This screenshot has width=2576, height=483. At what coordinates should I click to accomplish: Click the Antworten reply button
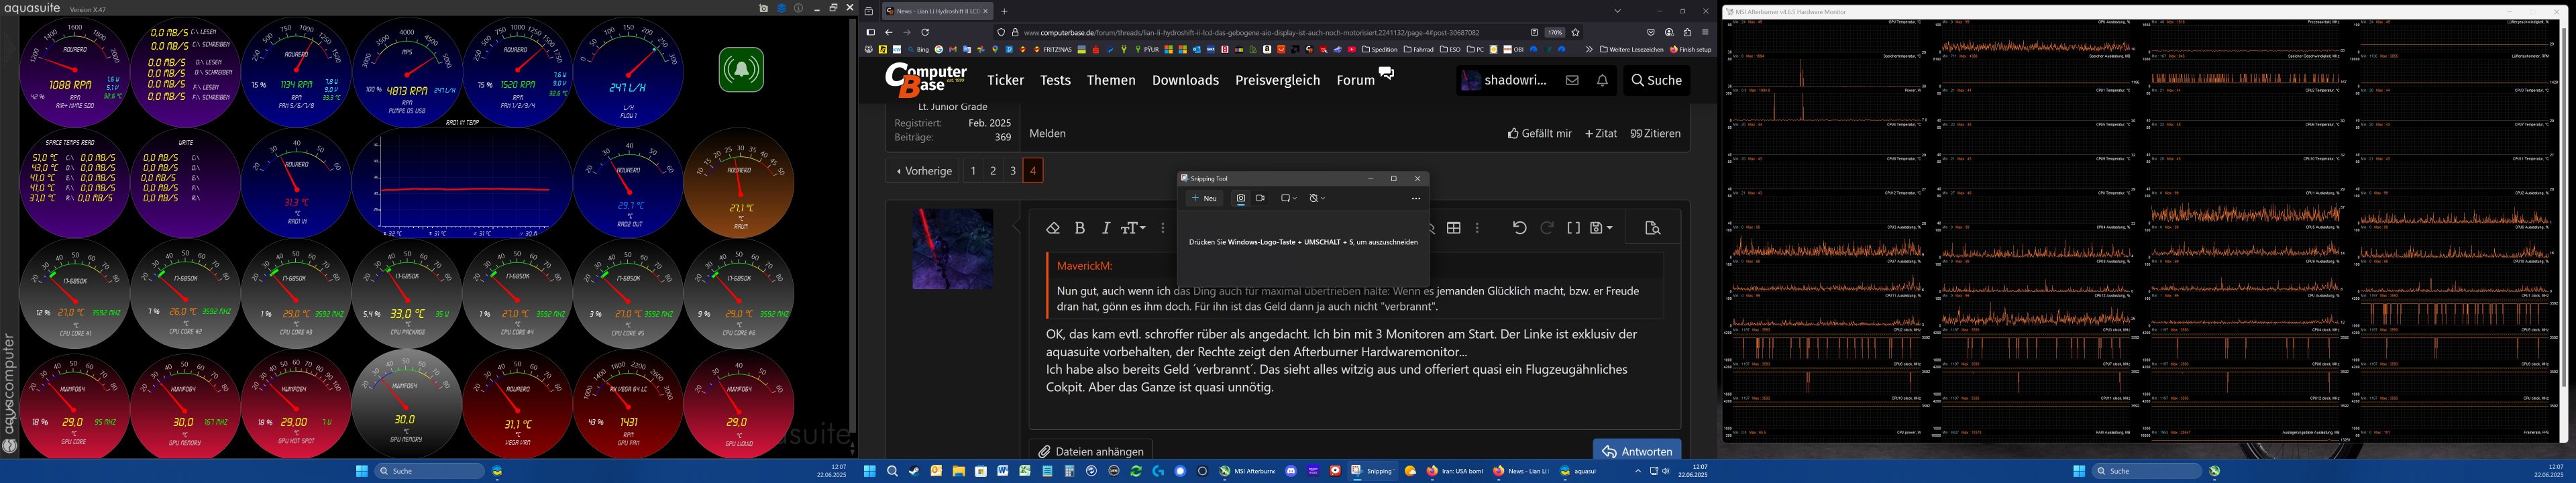[x=1636, y=450]
